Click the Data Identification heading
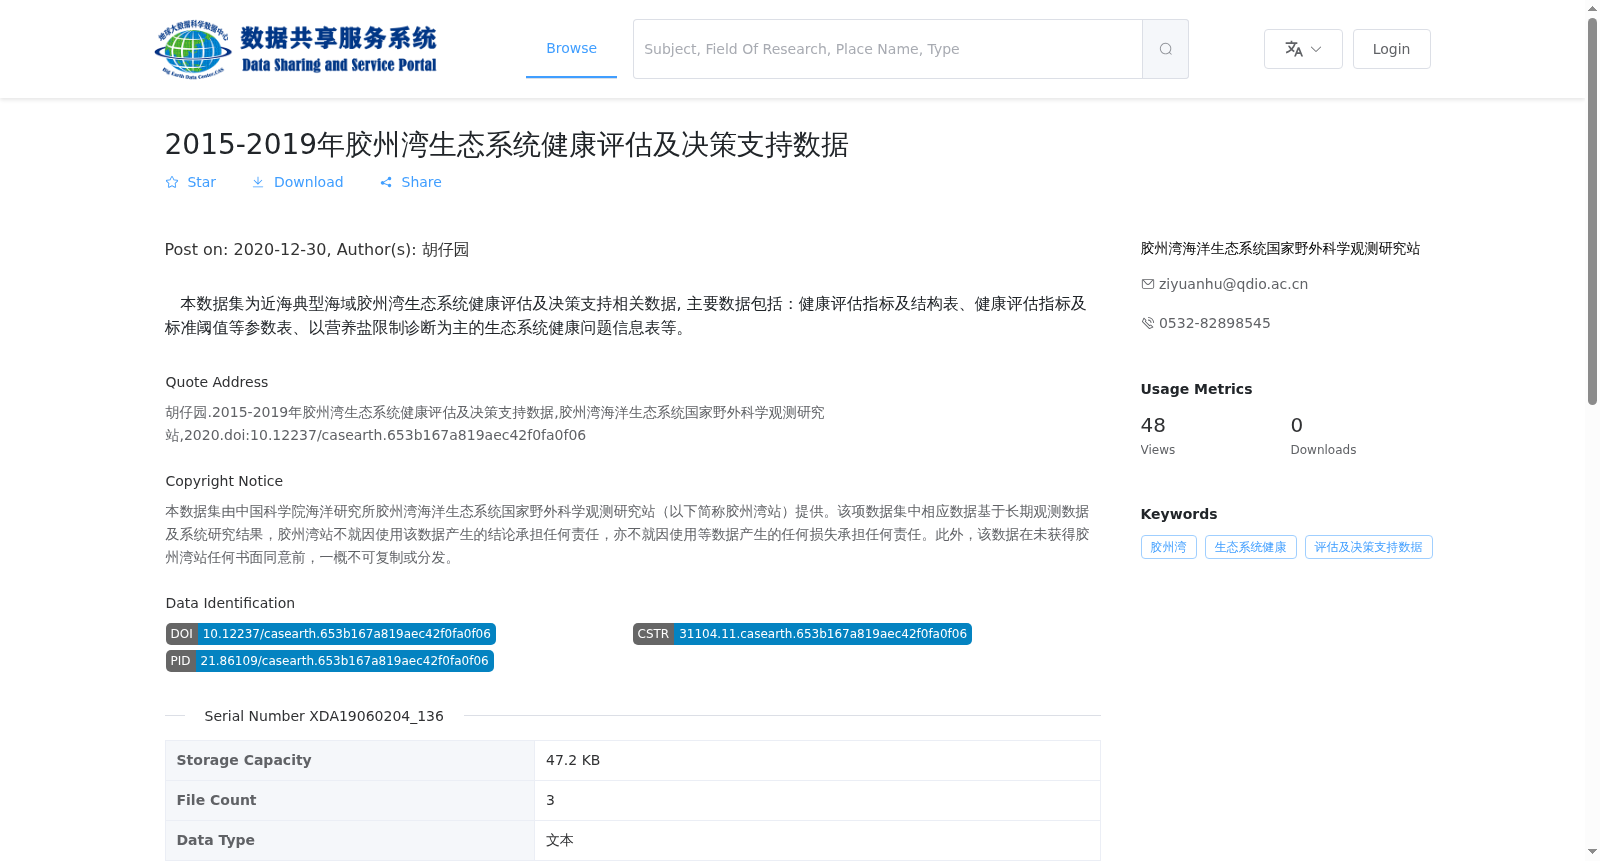Viewport: 1600px width, 861px height. (230, 603)
